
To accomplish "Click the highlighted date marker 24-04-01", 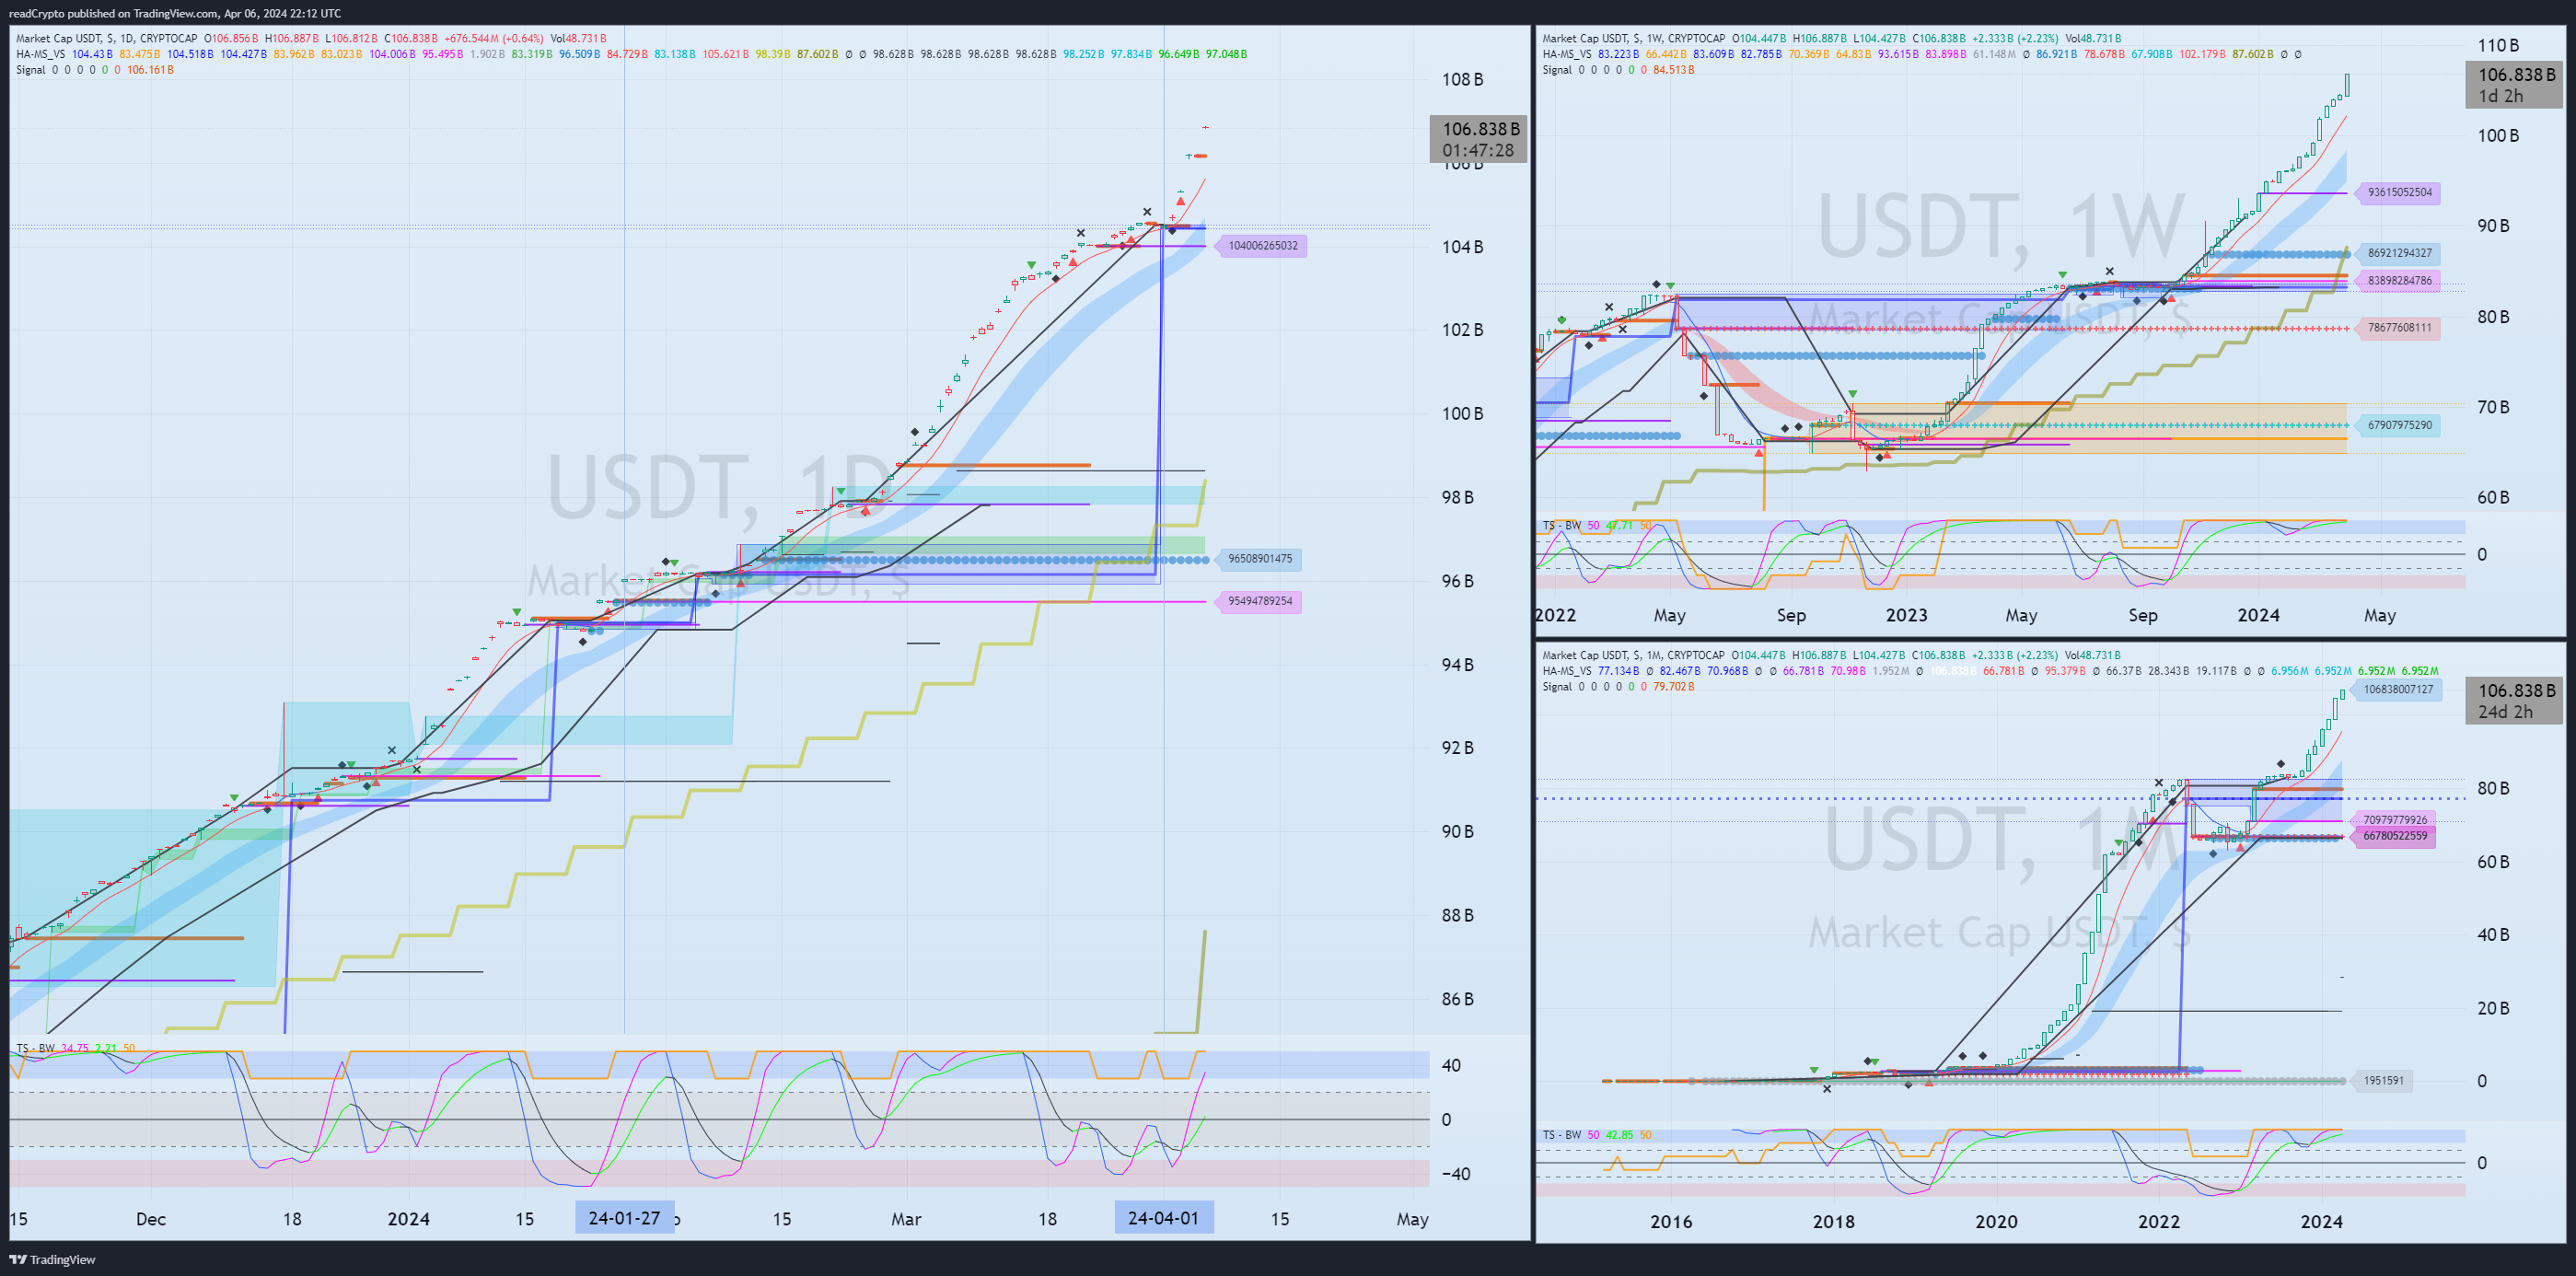I will coord(1163,1218).
